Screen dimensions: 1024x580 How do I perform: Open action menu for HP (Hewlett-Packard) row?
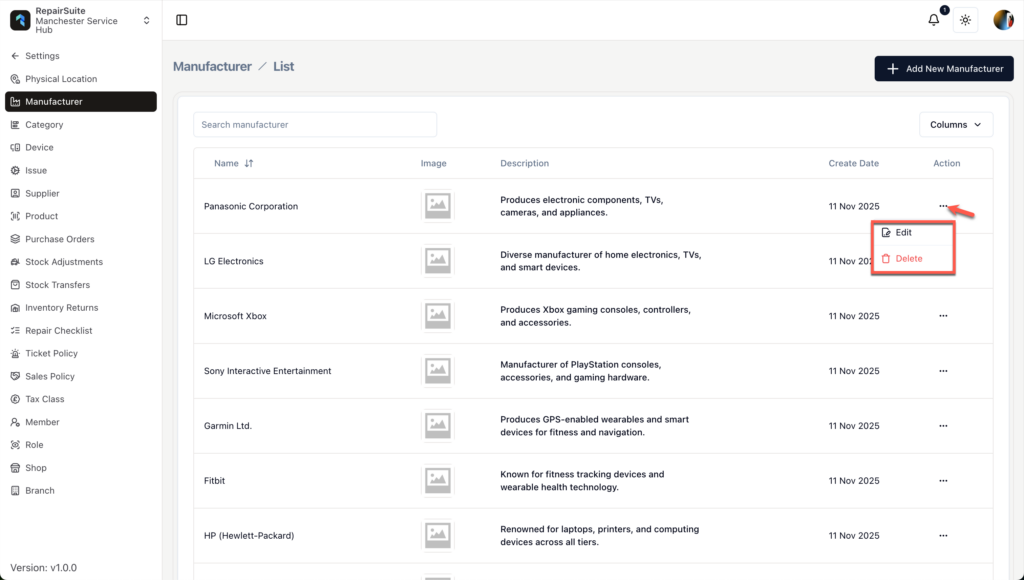(943, 536)
